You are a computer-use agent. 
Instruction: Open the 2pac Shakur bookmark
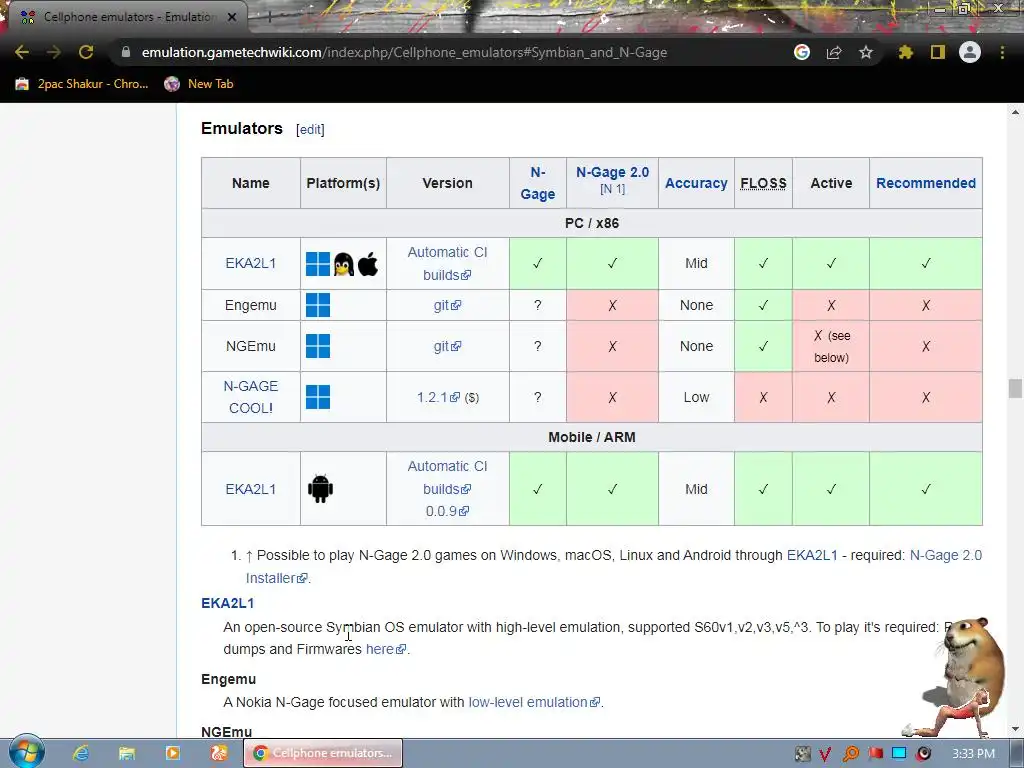(x=82, y=84)
